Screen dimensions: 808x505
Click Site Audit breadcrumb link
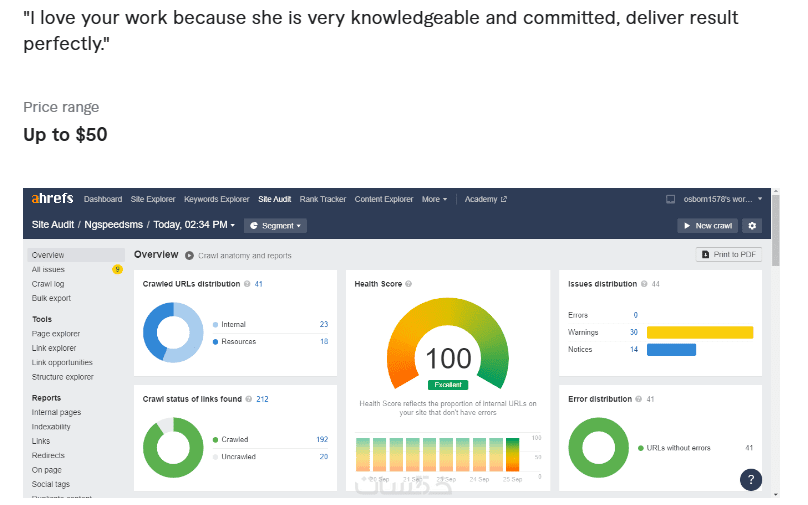[53, 225]
